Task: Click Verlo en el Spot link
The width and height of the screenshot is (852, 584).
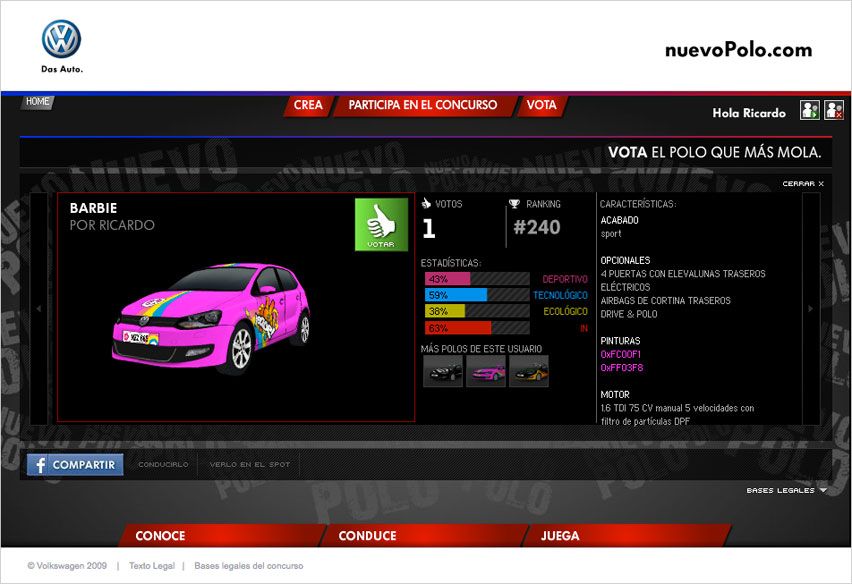Action: 250,464
